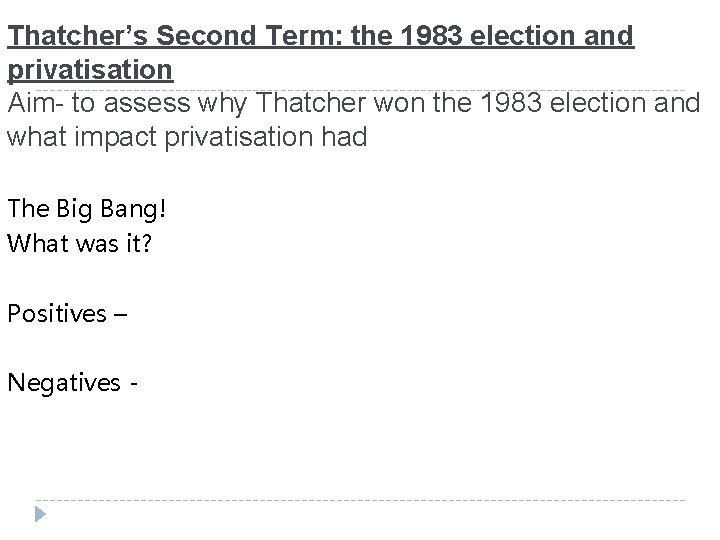This screenshot has height=540, width=720.
Task: Click the blue triangle arrow at slide bottom
Action: 40,515
